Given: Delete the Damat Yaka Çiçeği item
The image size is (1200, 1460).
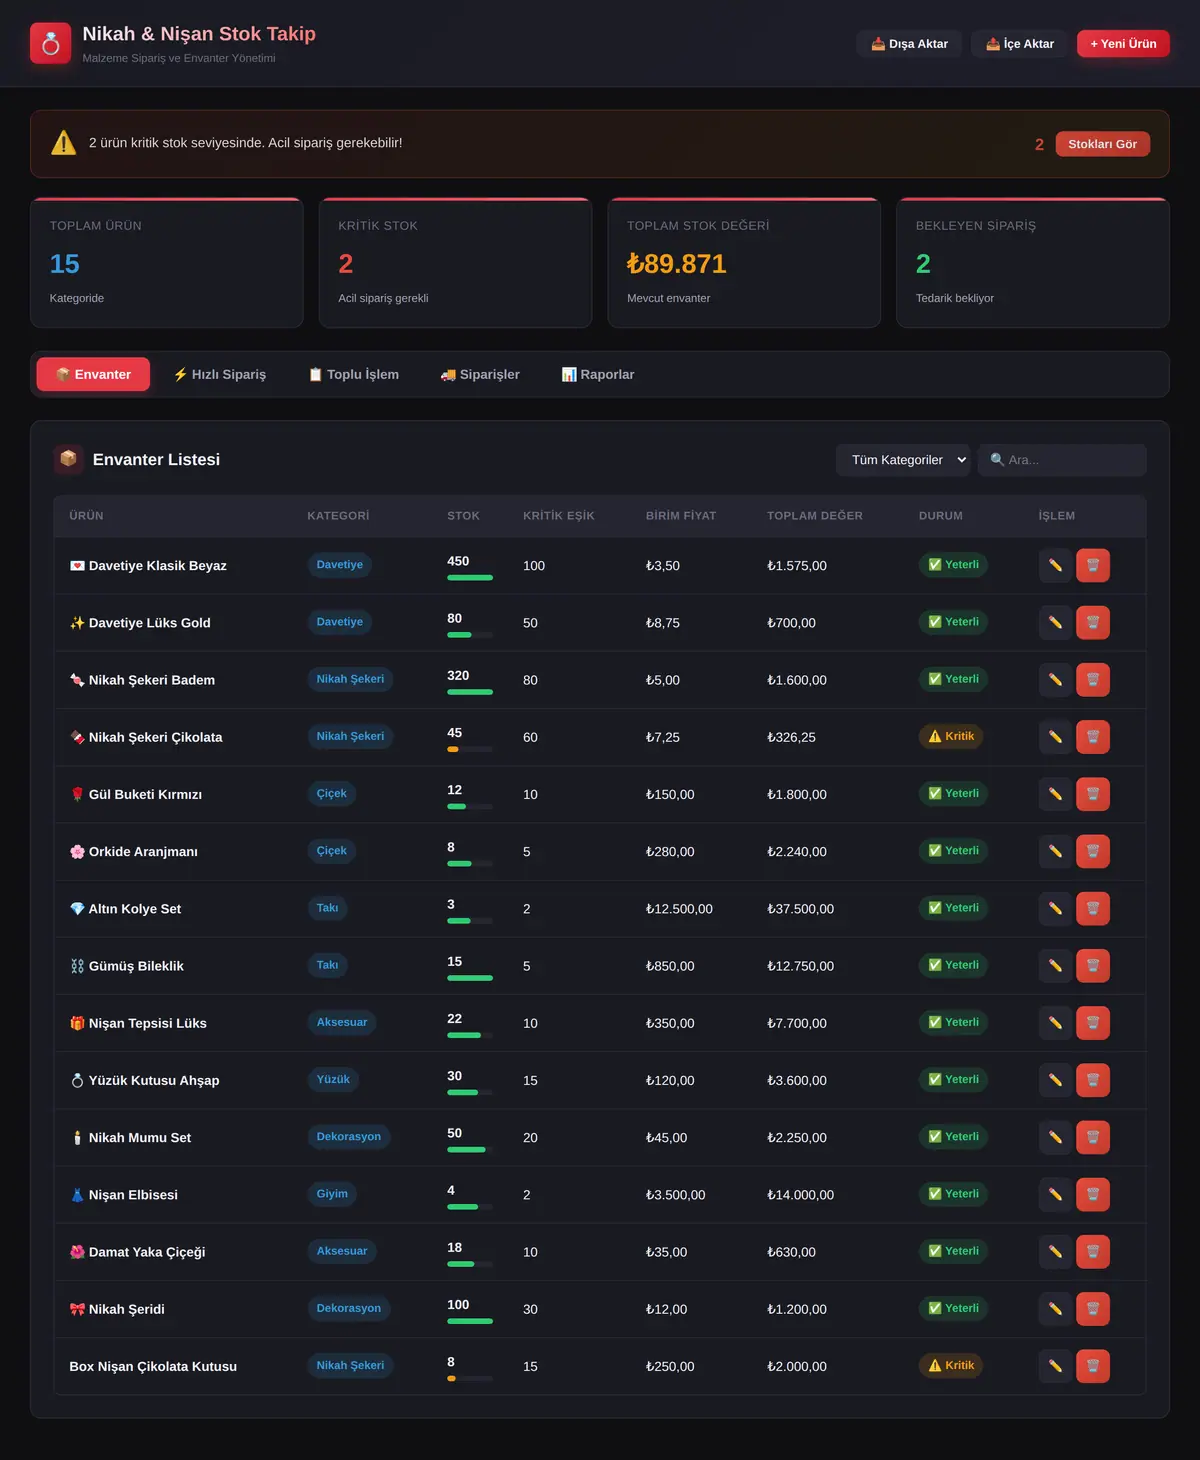Looking at the screenshot, I should (1093, 1252).
